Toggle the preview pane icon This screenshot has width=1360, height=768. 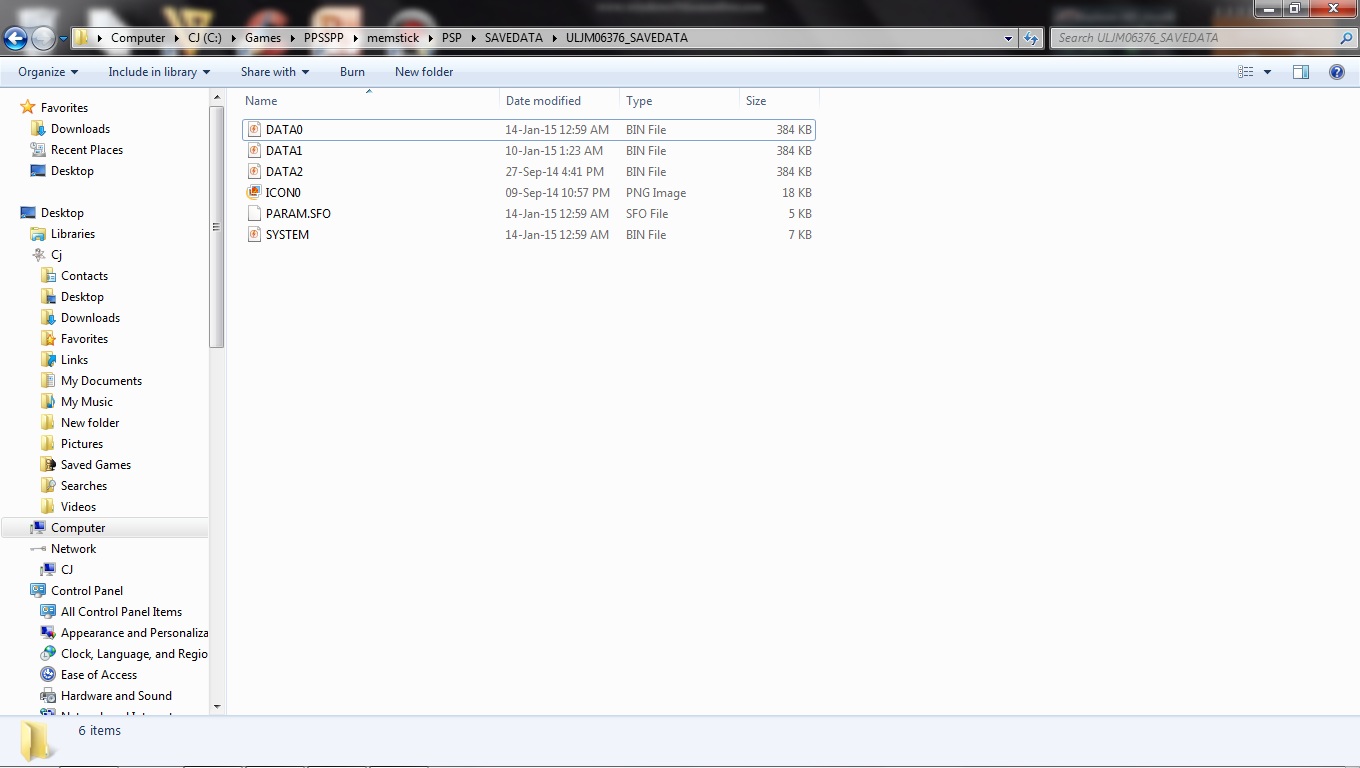pyautogui.click(x=1300, y=72)
